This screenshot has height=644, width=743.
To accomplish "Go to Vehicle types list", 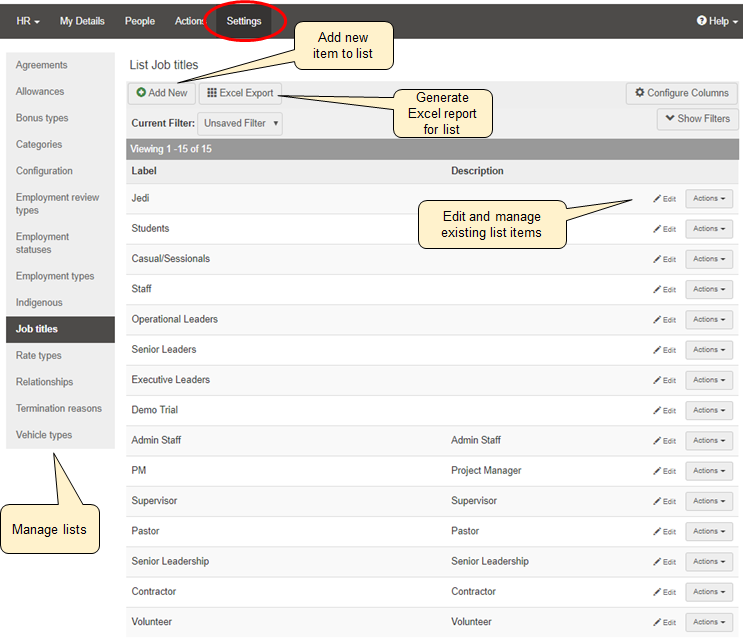I will point(44,435).
